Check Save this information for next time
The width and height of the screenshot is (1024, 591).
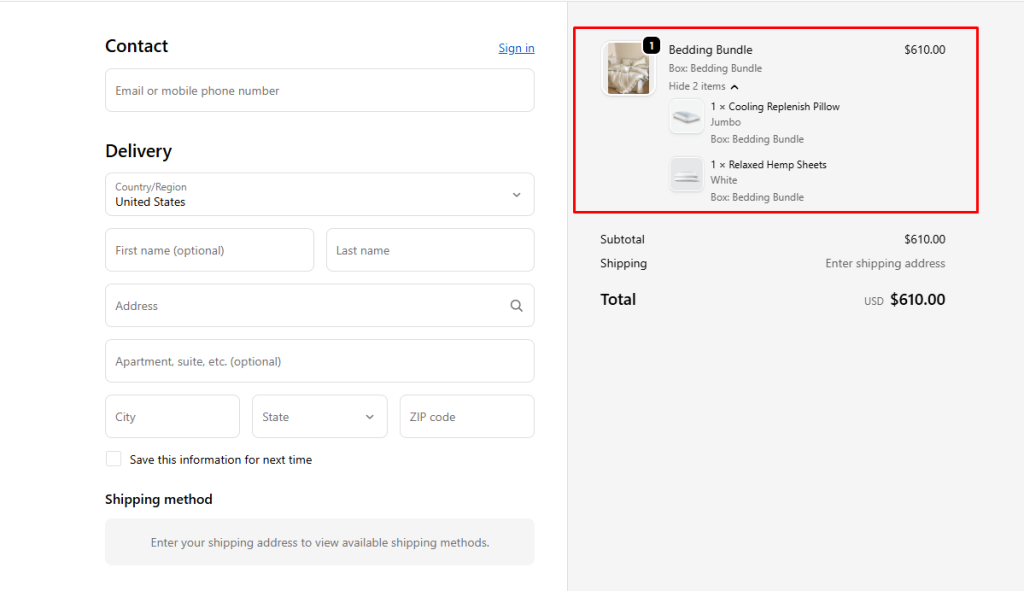[x=114, y=459]
